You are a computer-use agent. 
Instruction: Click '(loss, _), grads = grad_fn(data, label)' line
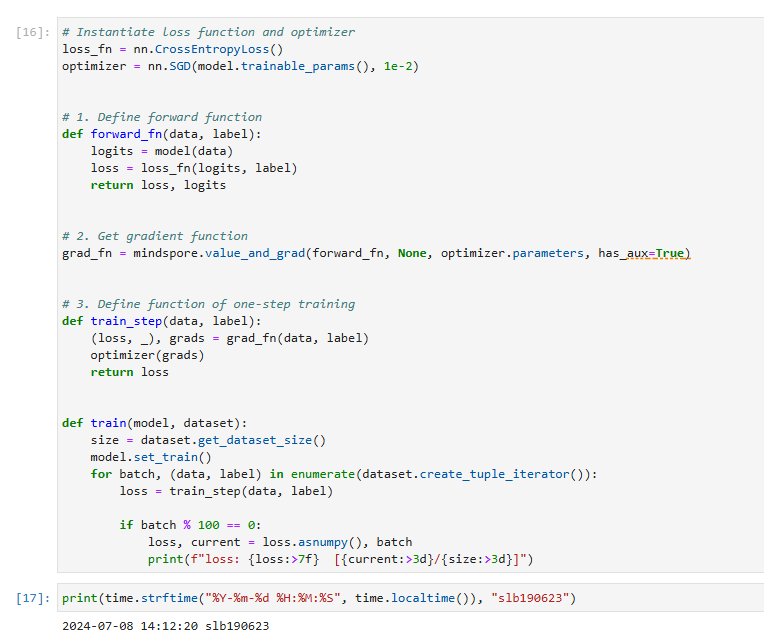coord(229,338)
